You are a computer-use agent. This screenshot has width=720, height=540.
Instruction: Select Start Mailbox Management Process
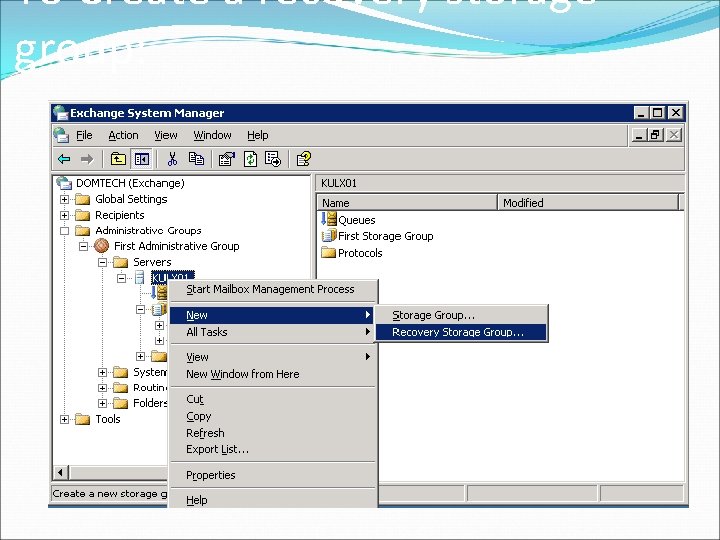273,289
